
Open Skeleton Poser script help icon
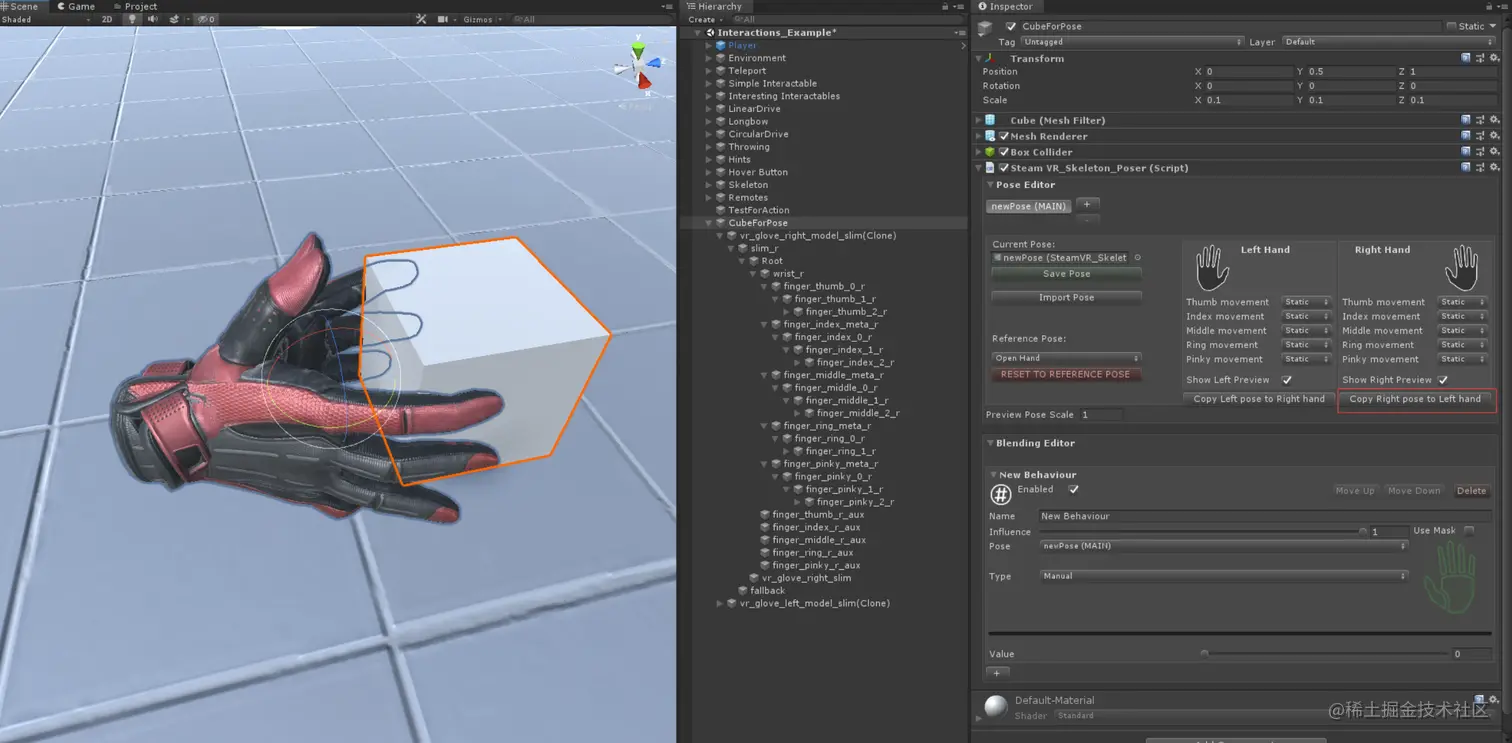(1466, 168)
